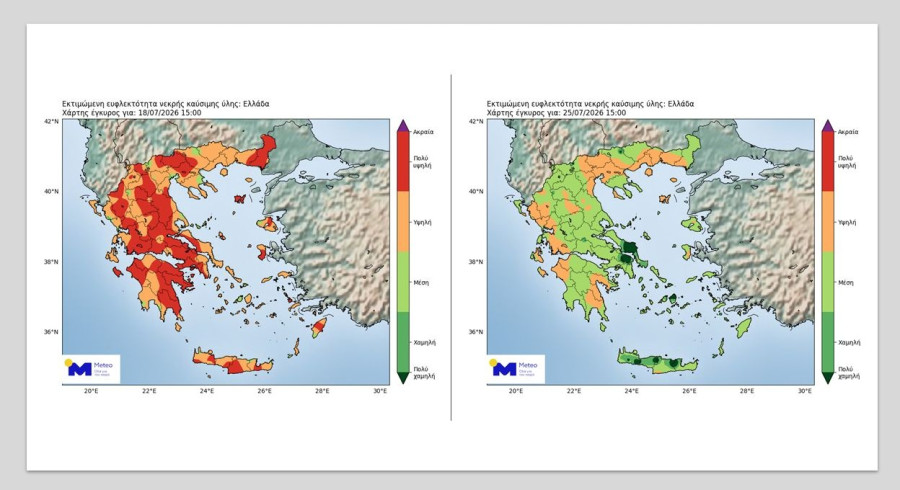Click the Meteo logo on the right map
The height and width of the screenshot is (490, 900).
(516, 368)
